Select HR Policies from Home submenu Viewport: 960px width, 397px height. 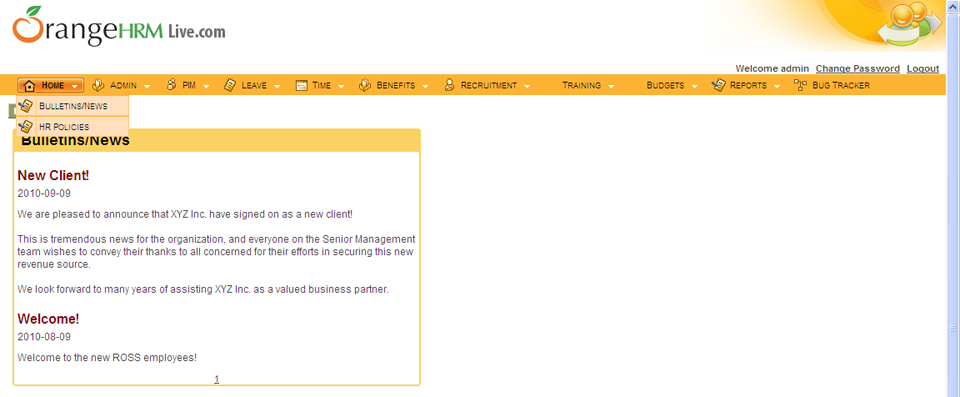click(x=72, y=126)
